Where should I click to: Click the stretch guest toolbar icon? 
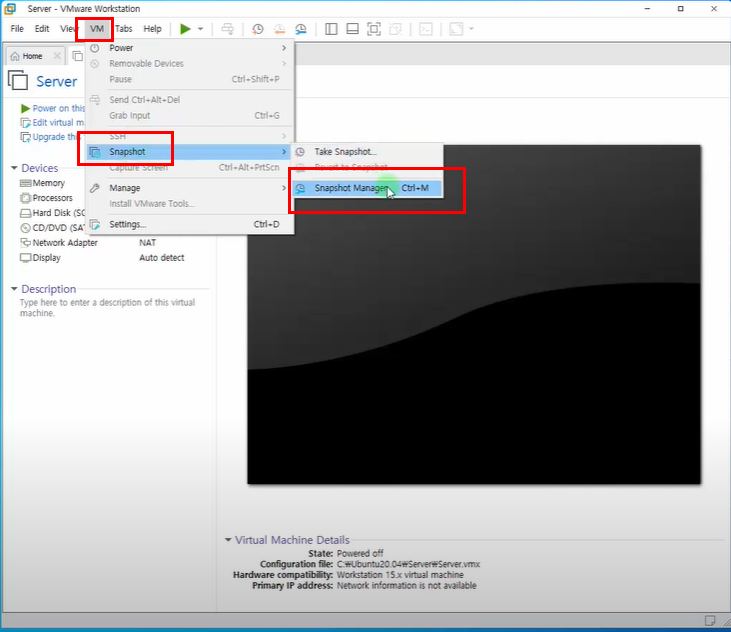(456, 29)
